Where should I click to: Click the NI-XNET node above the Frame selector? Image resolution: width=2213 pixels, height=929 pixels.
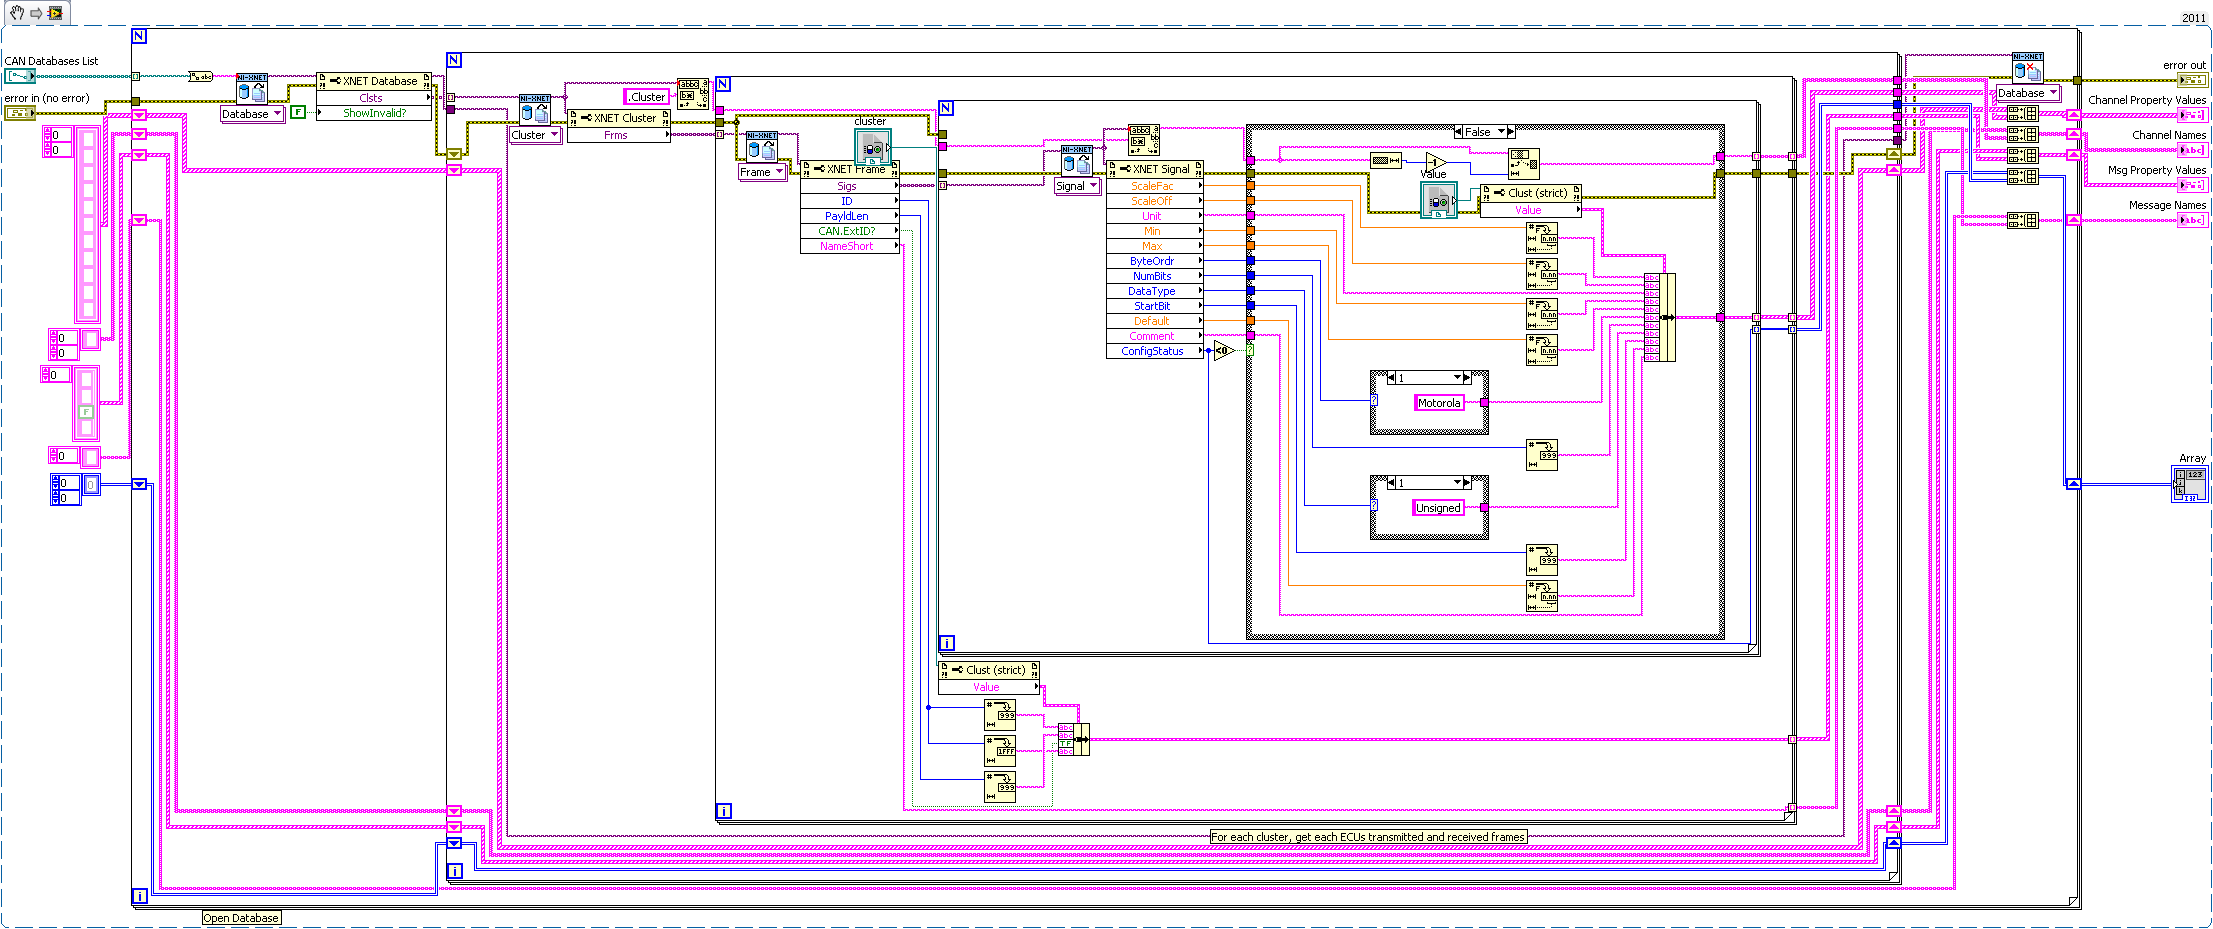(x=762, y=147)
